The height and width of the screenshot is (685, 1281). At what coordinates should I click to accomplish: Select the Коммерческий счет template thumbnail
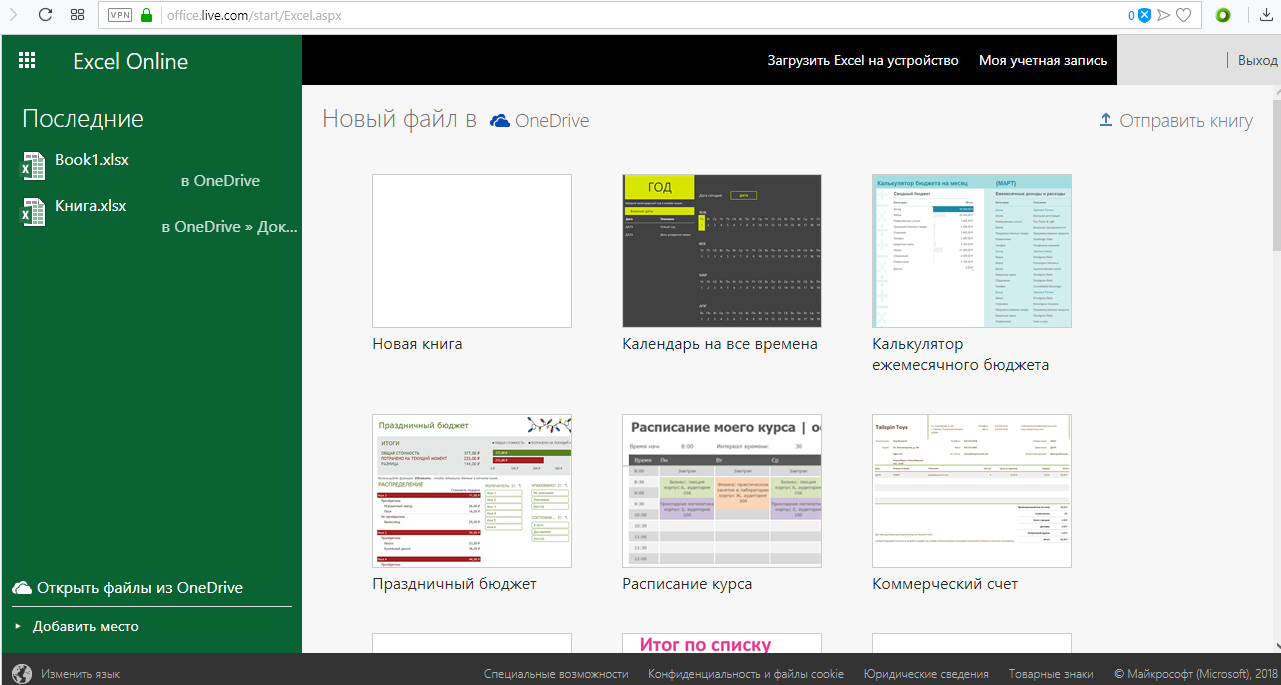(x=972, y=491)
